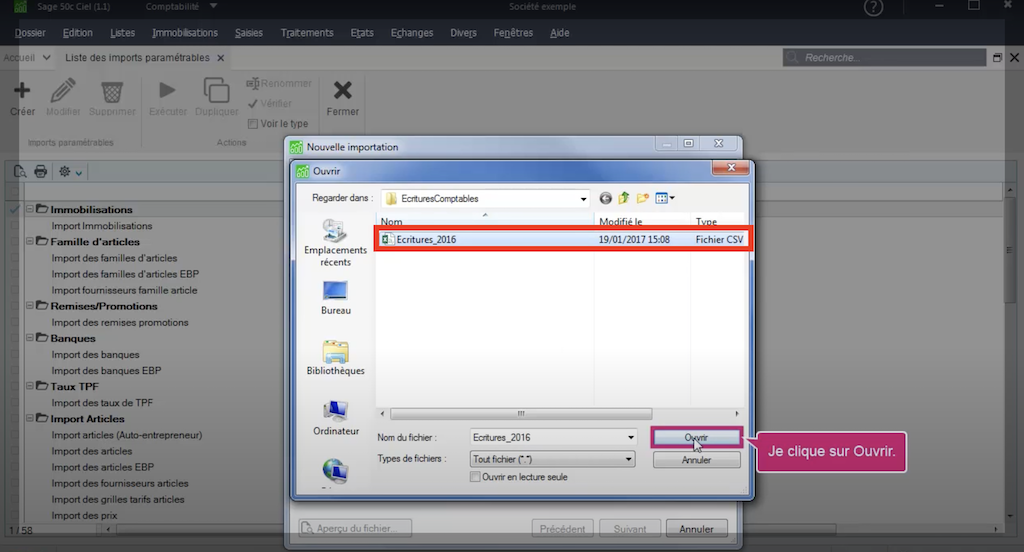Click the print preview icon in list toolbar

click(20, 172)
